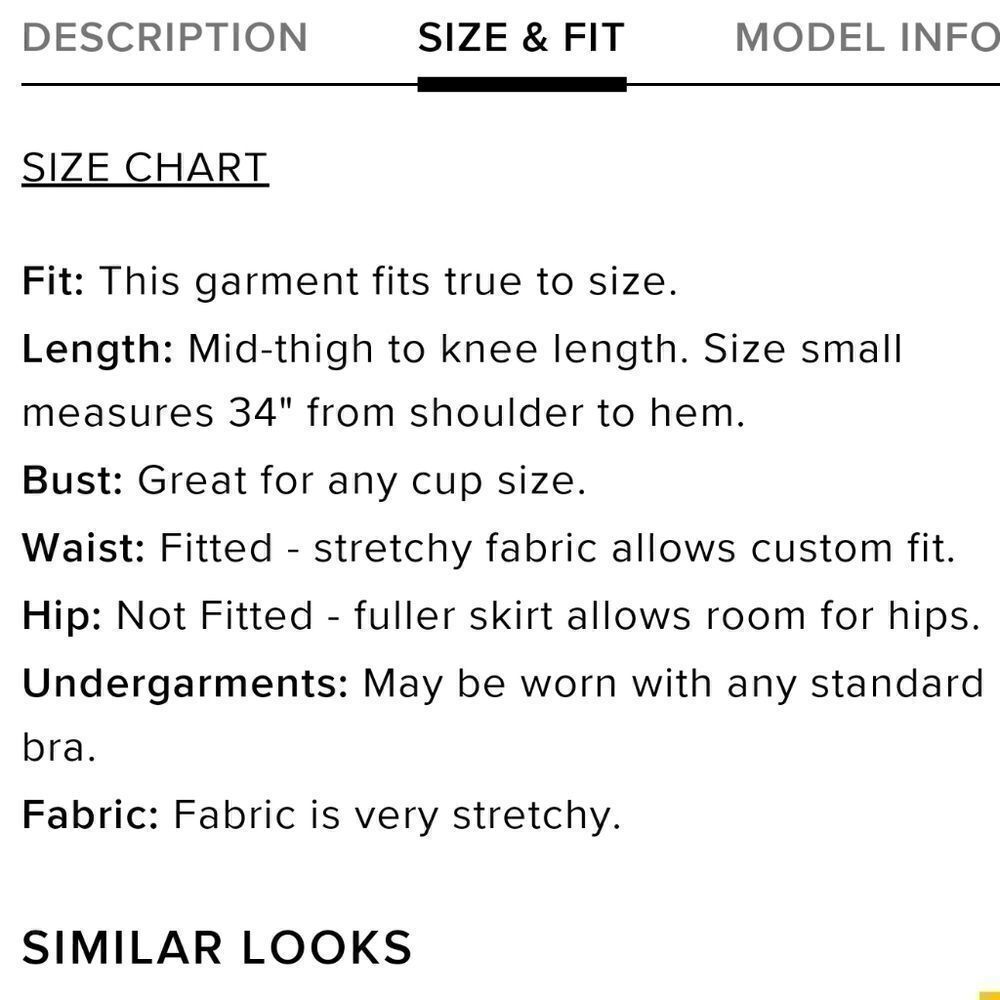Screen dimensions: 1000x1000
Task: Click the "Great for any cup size" text
Action: click(360, 481)
